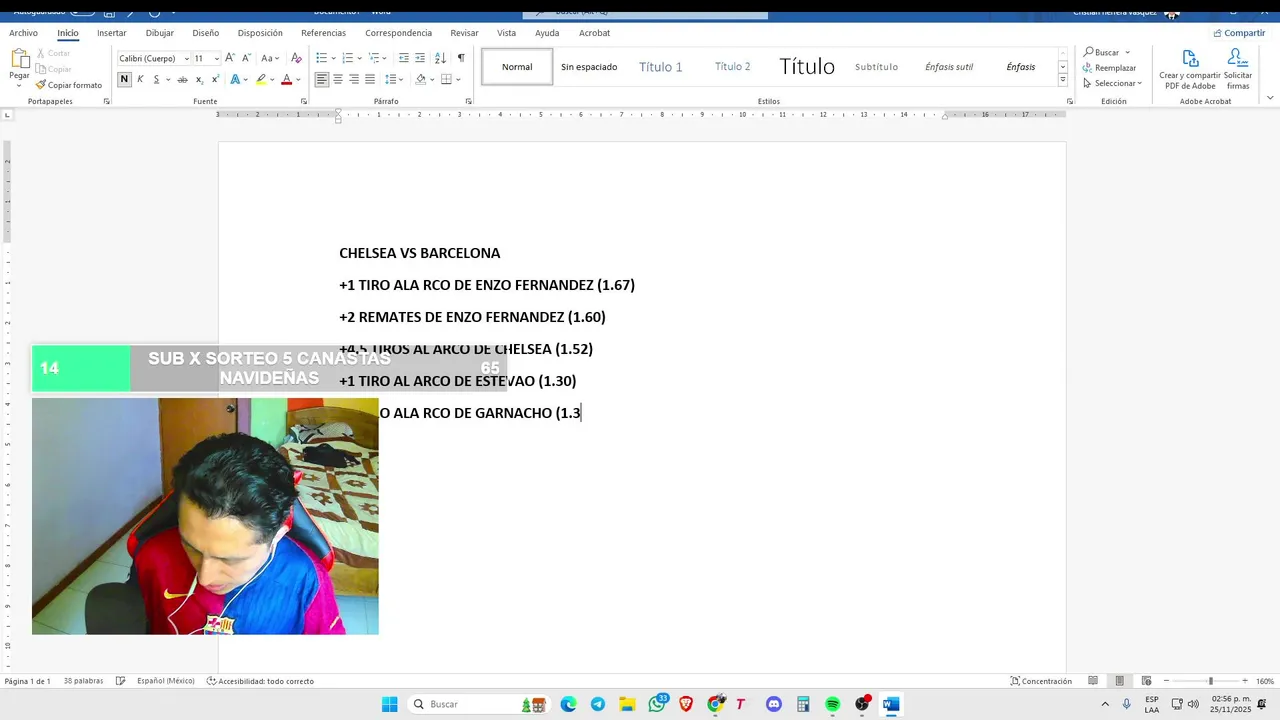1280x720 pixels.
Task: Open the numbering list dropdown arrow
Action: (x=359, y=58)
